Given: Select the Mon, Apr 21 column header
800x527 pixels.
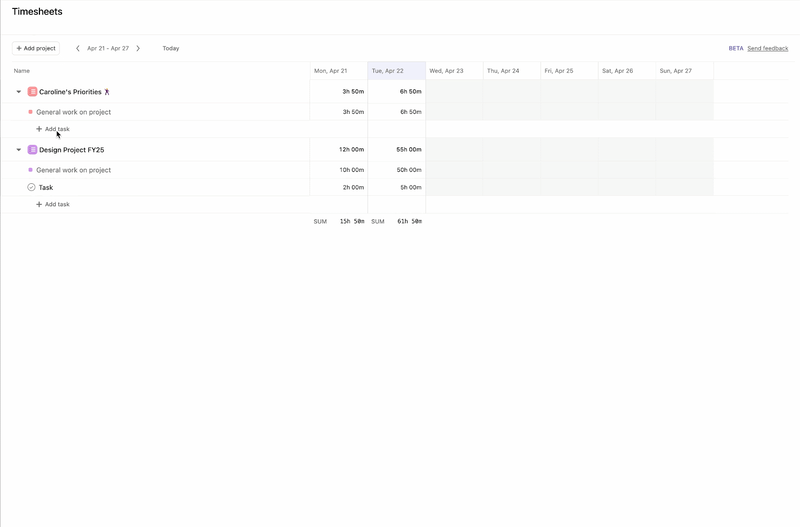Looking at the screenshot, I should click(338, 71).
